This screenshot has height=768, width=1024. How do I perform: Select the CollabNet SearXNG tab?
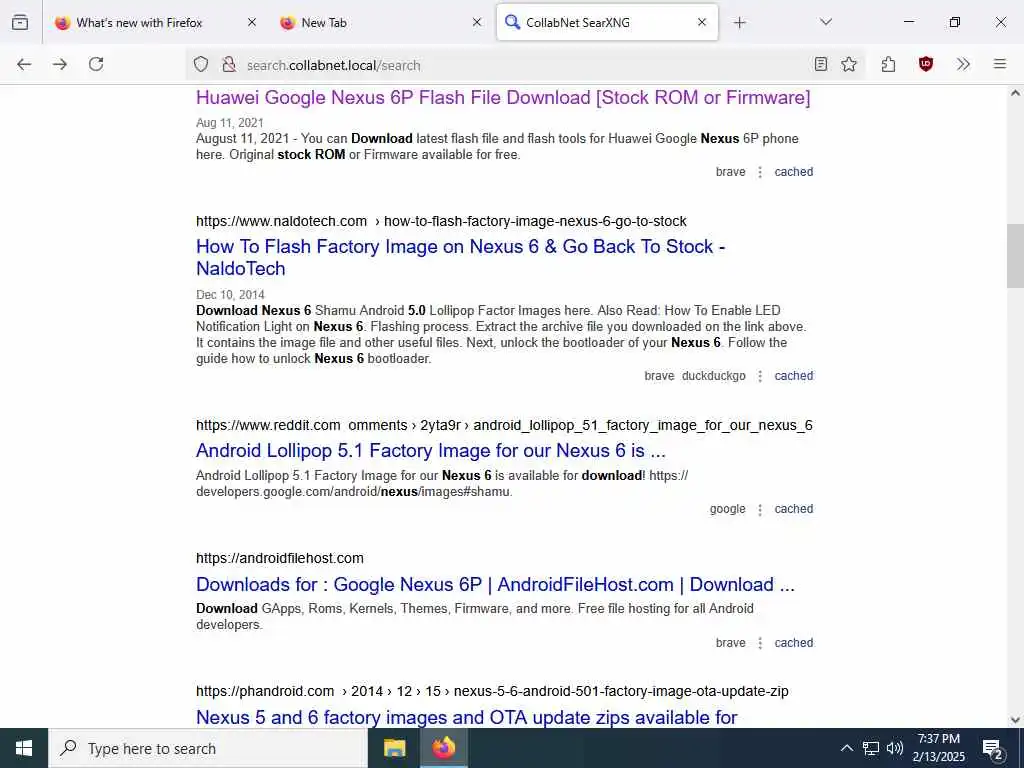click(x=607, y=22)
